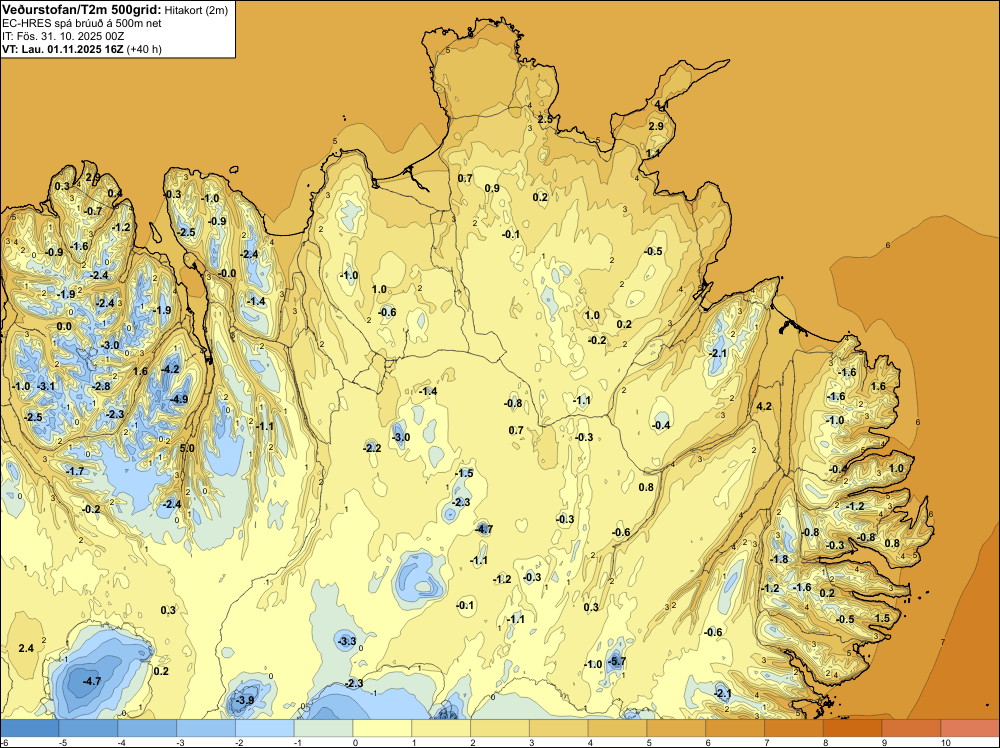
Task: Click the legend color band between 6 and 7
Action: pos(735,728)
